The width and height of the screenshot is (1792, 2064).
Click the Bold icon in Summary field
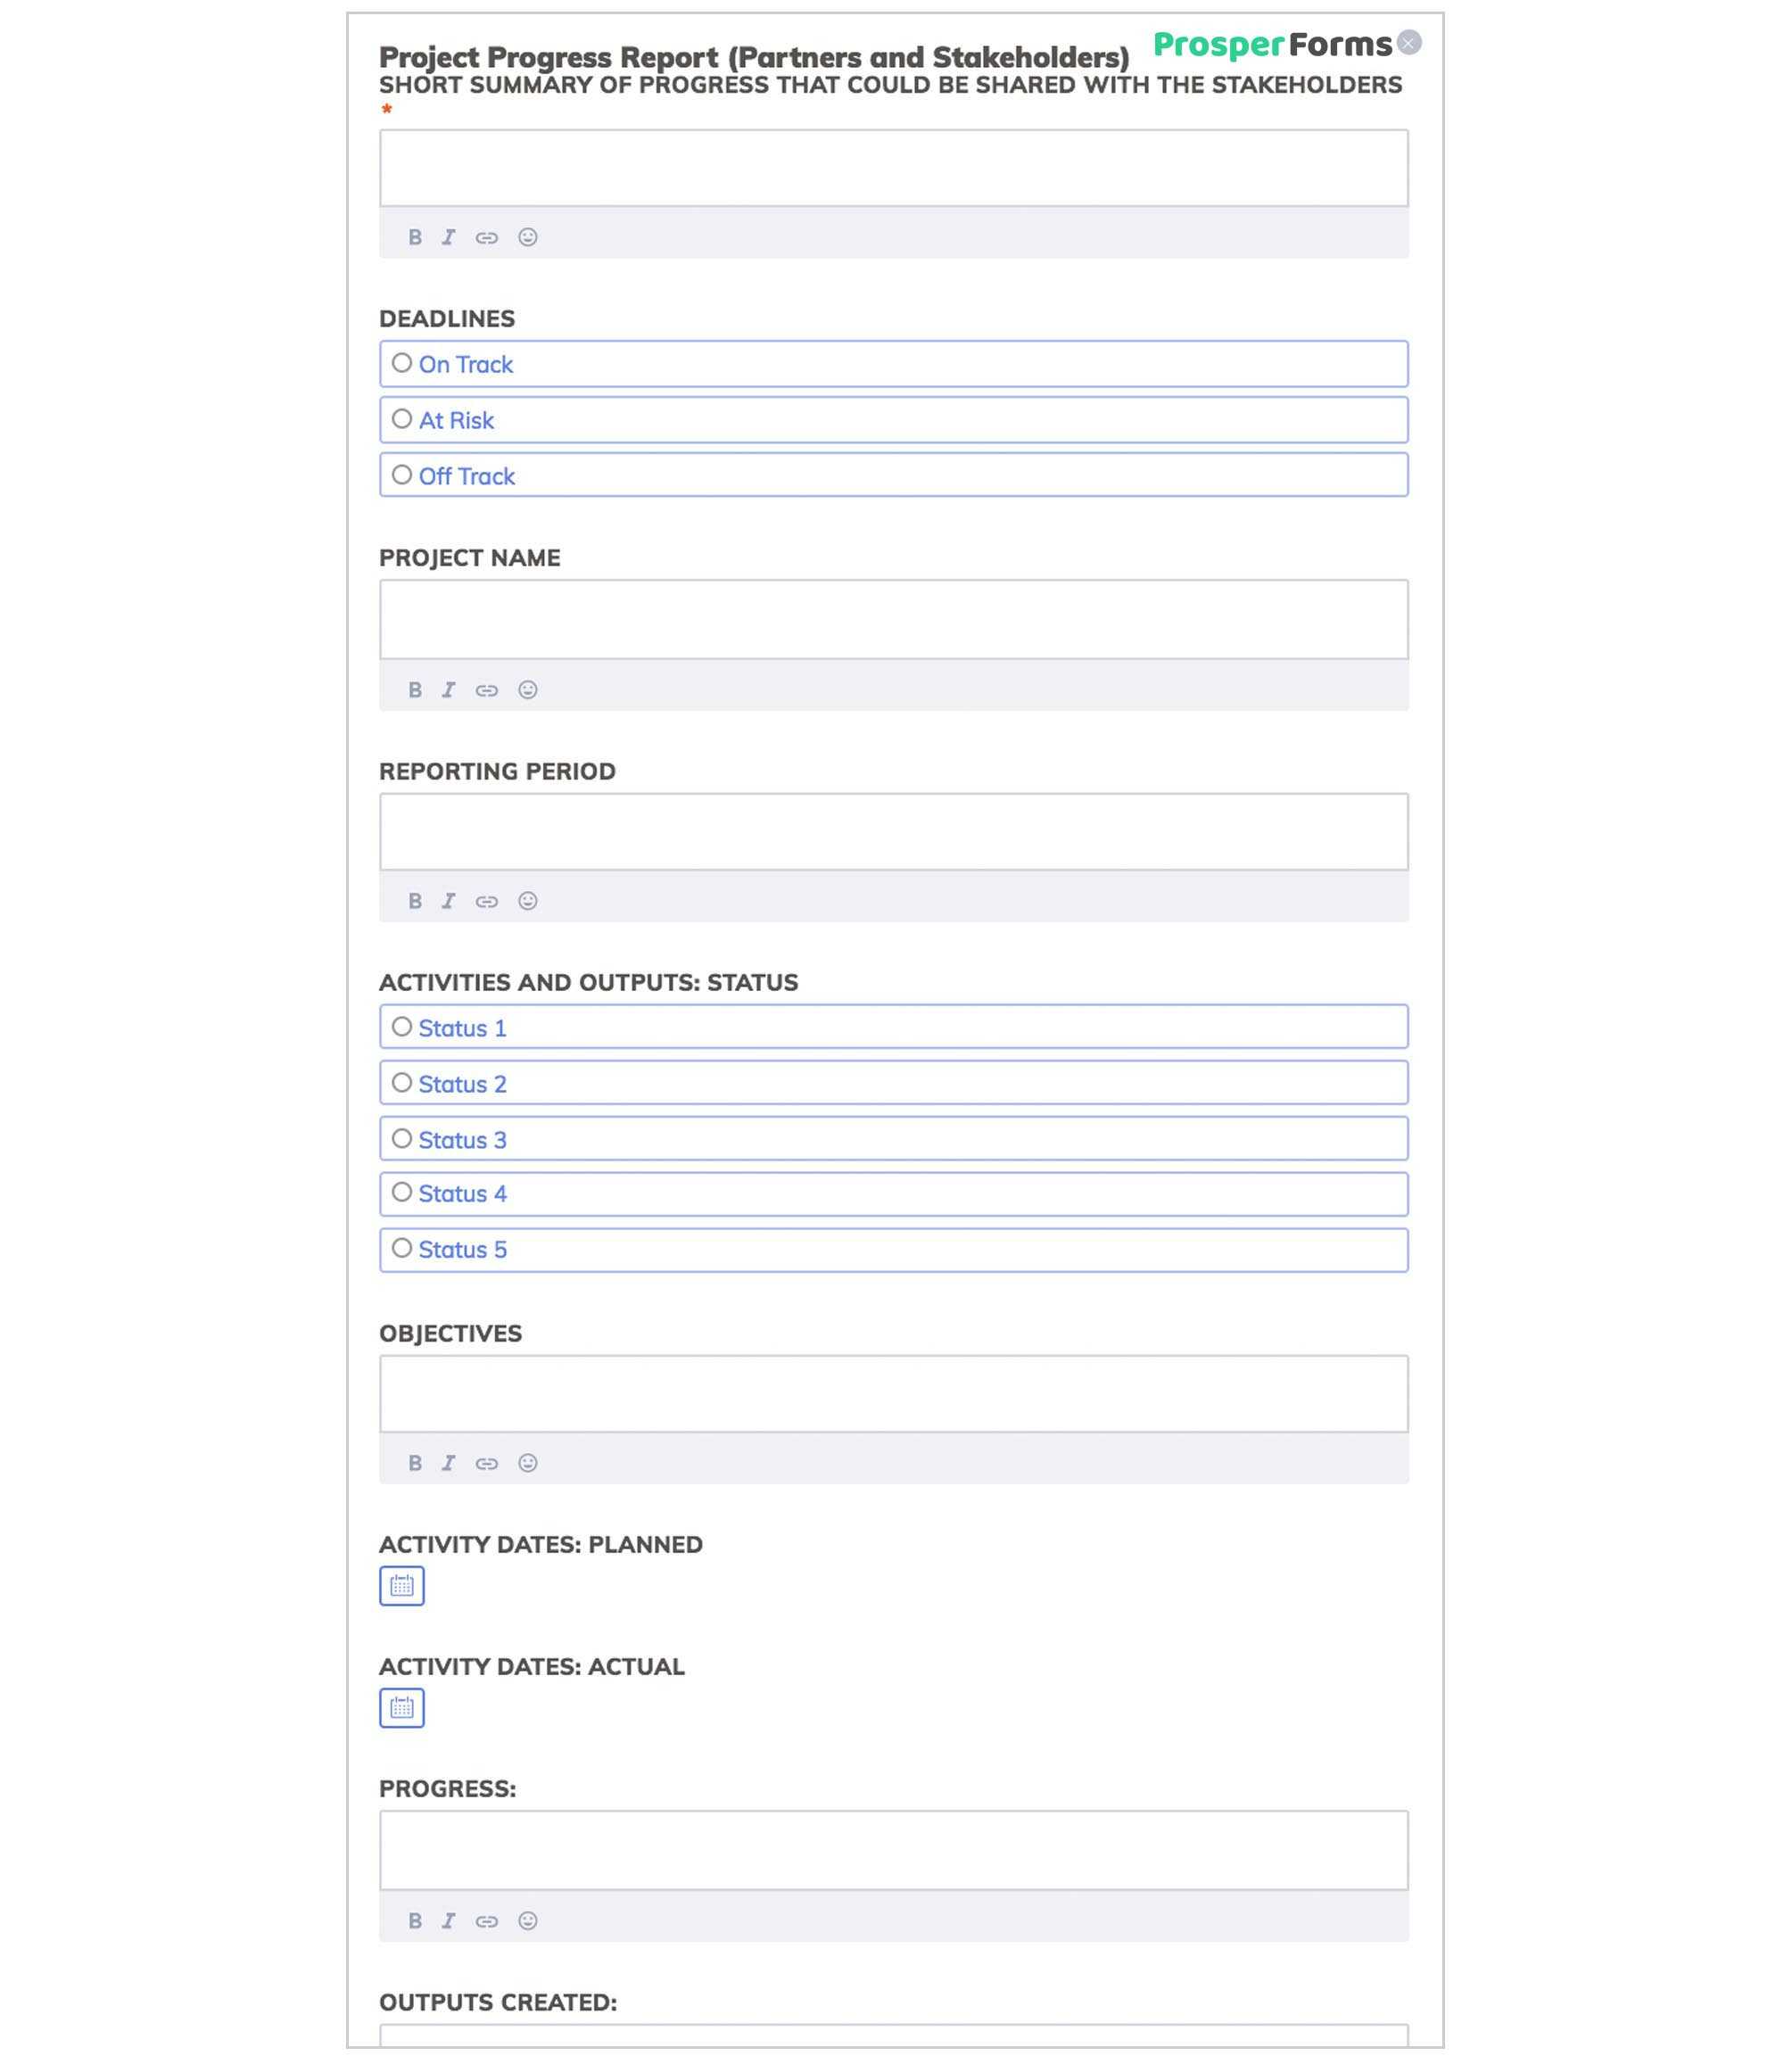[414, 237]
